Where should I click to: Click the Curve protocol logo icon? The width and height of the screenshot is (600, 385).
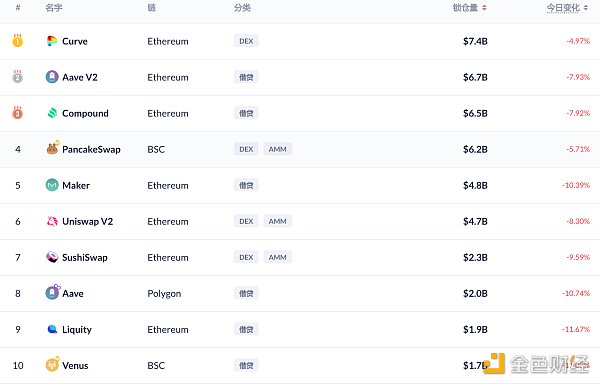coord(52,41)
